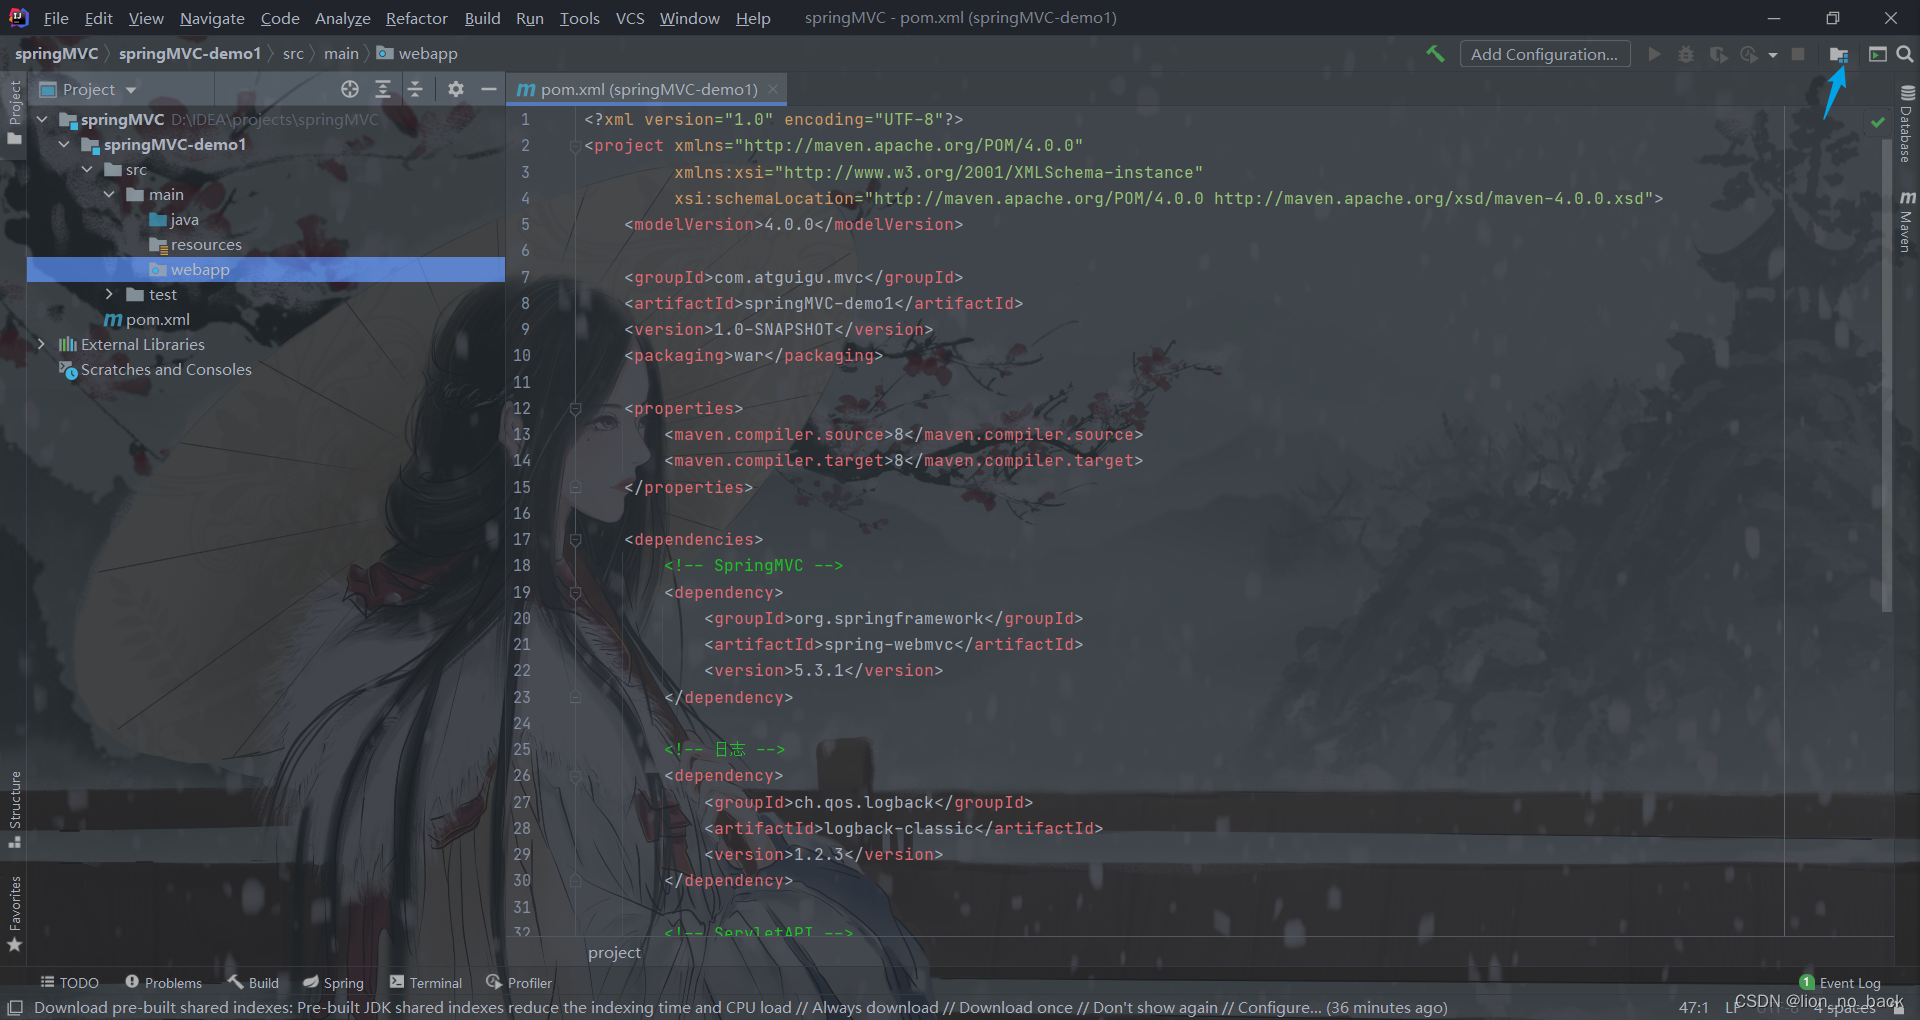Open the Tools menu
This screenshot has width=1920, height=1020.
[579, 18]
